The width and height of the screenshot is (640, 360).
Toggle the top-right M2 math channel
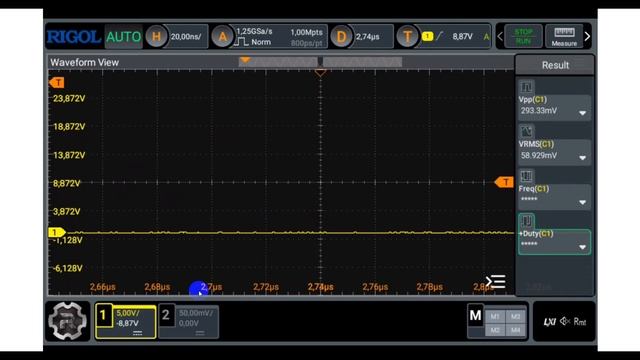[x=516, y=316]
